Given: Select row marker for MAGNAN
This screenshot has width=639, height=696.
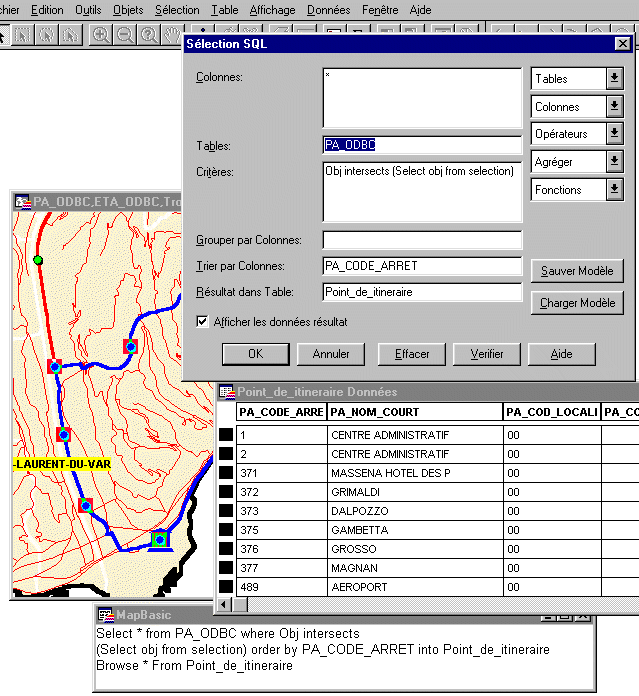Looking at the screenshot, I should (x=226, y=568).
